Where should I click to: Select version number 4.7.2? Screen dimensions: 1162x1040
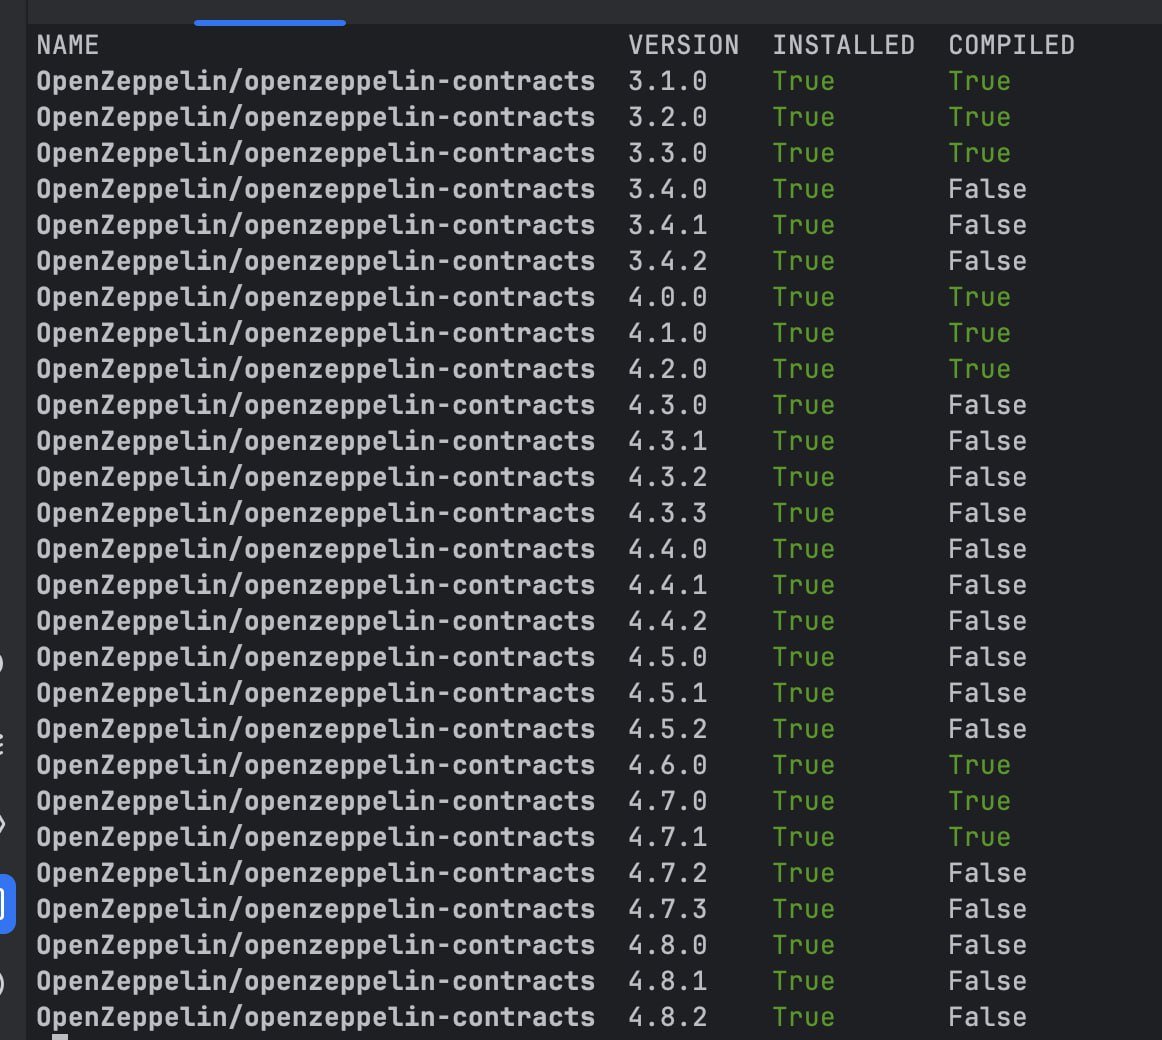[x=667, y=873]
